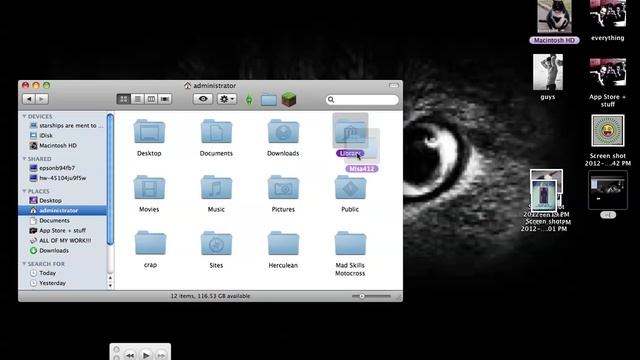Switch Finder to Cover Flow view
The height and width of the screenshot is (360, 640).
(165, 99)
